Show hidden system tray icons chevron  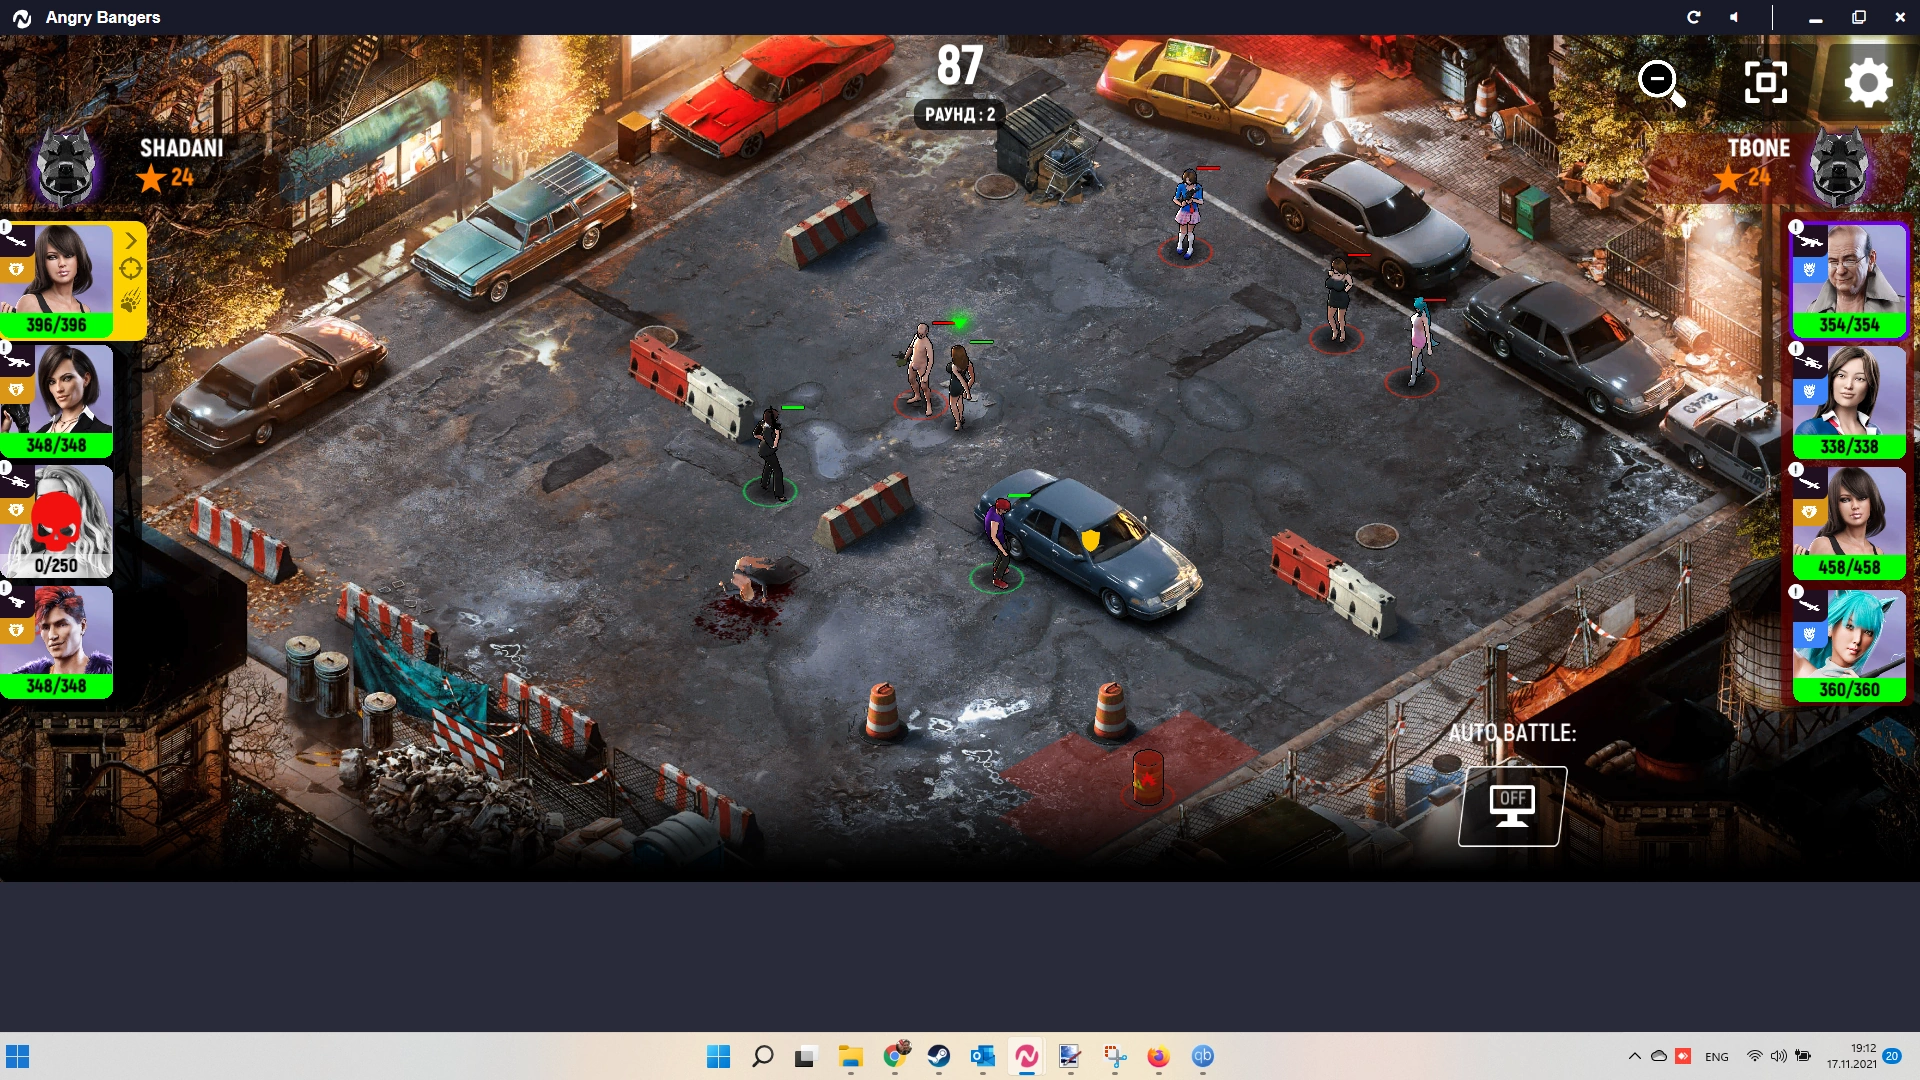coord(1634,1056)
